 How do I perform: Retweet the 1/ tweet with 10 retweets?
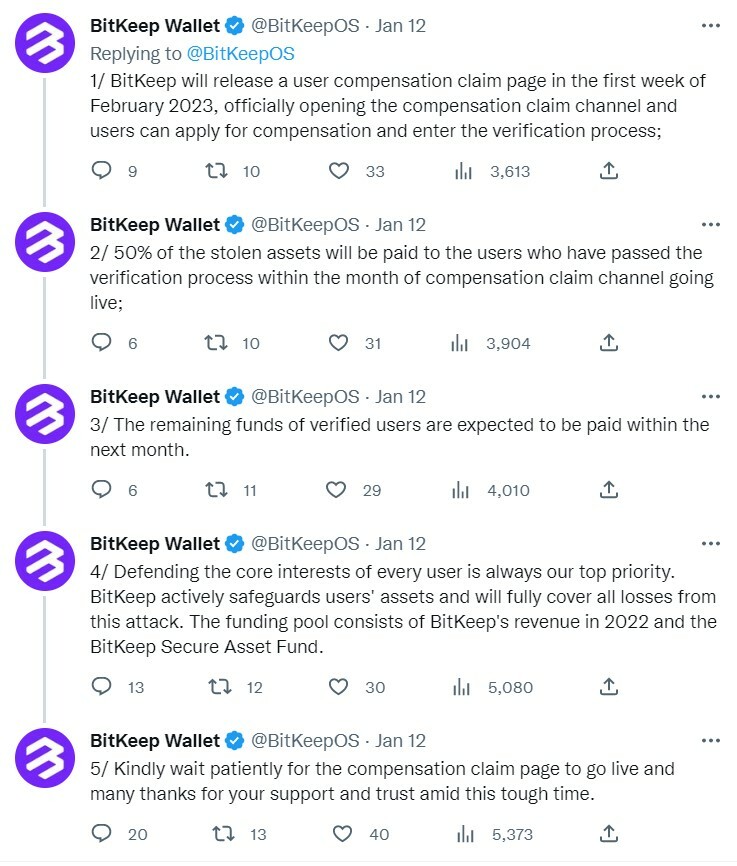tap(217, 171)
